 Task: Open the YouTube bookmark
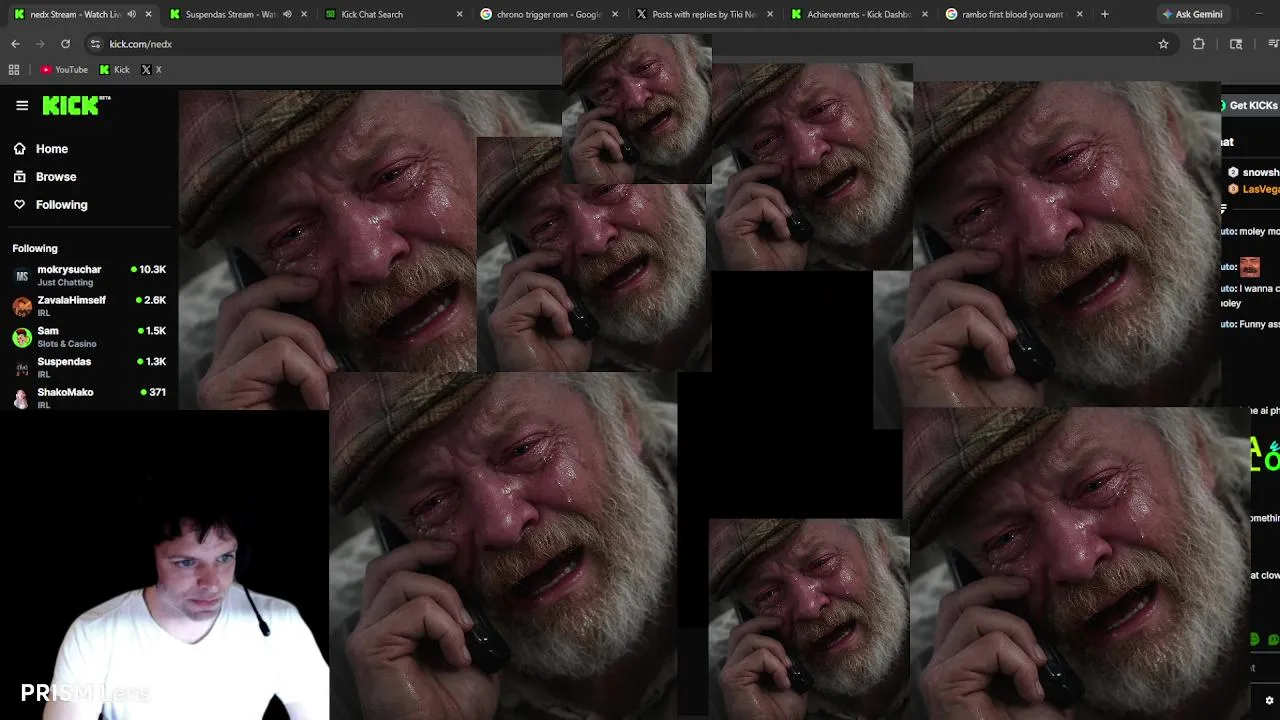64,70
